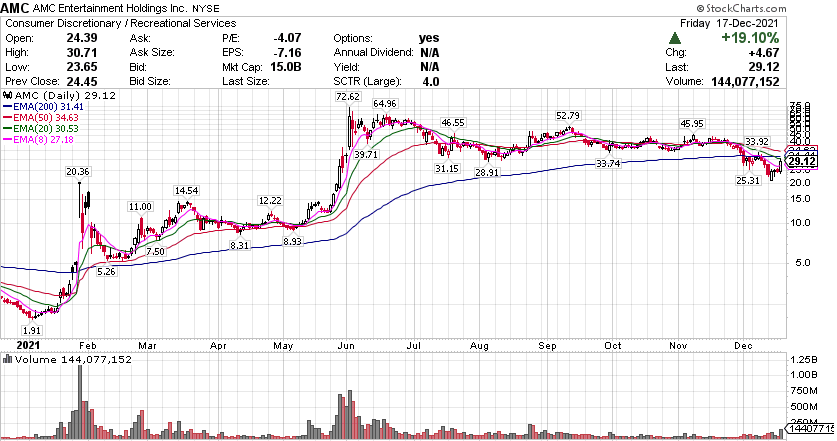
Task: Click the Open value 24.39
Action: click(x=82, y=38)
